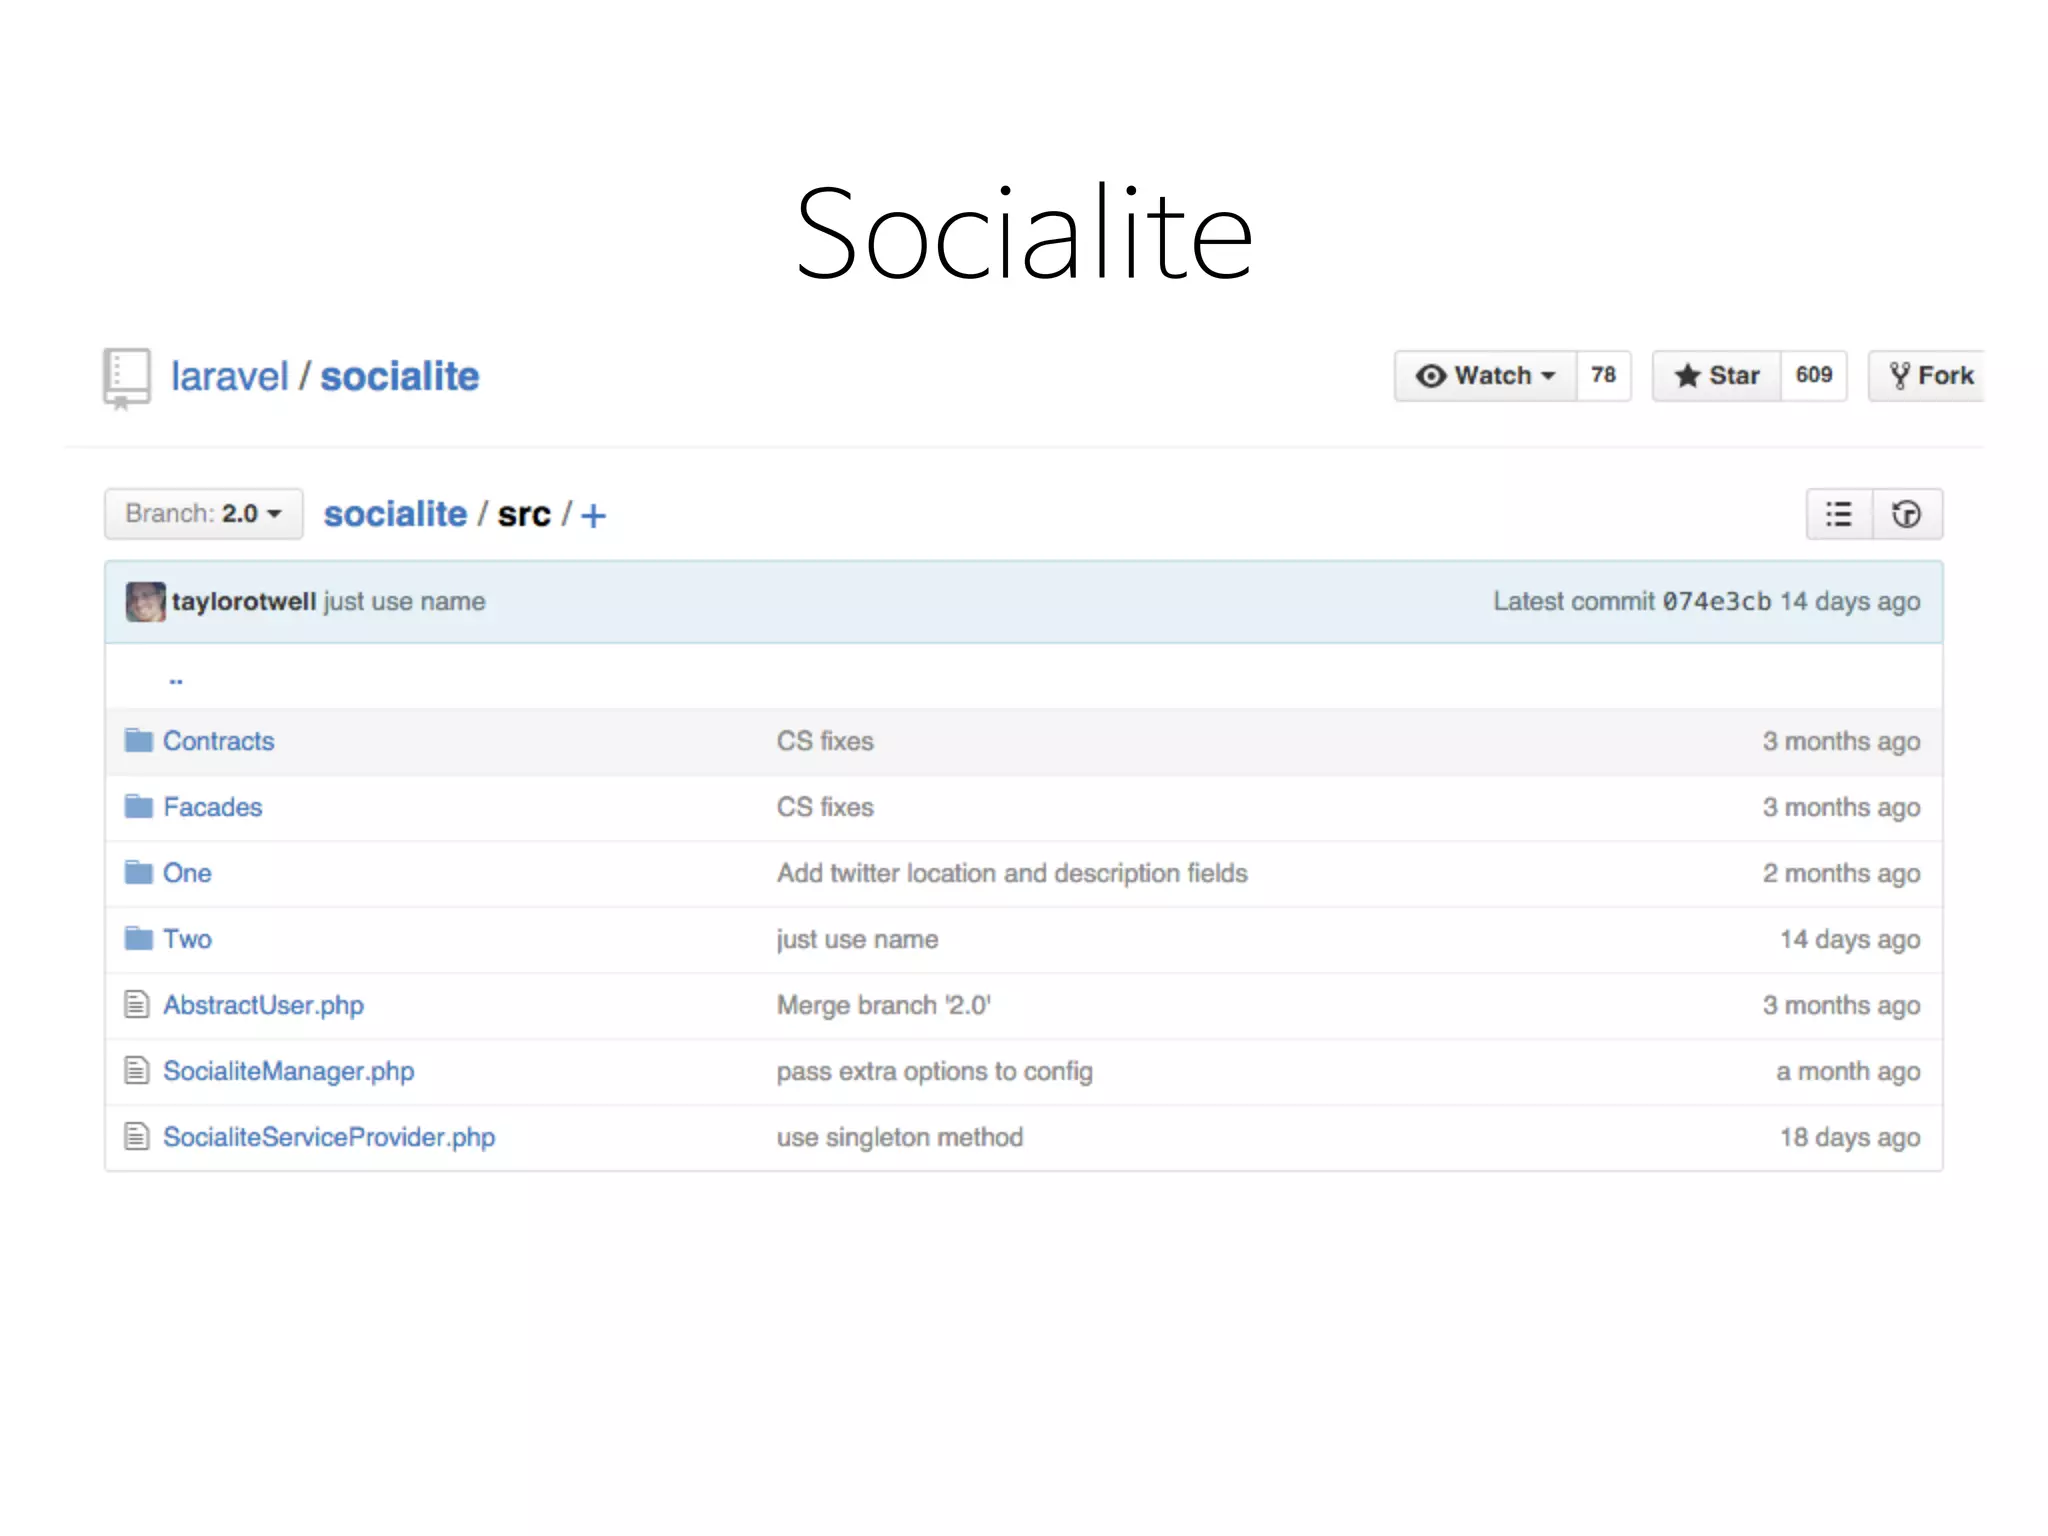Open the laravel owner link

point(229,377)
